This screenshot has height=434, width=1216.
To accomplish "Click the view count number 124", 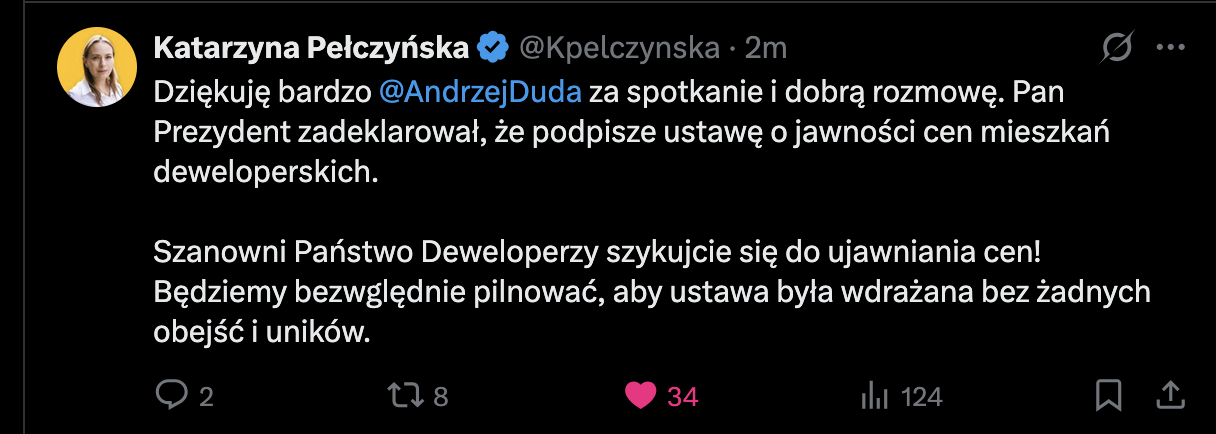I will click(921, 397).
